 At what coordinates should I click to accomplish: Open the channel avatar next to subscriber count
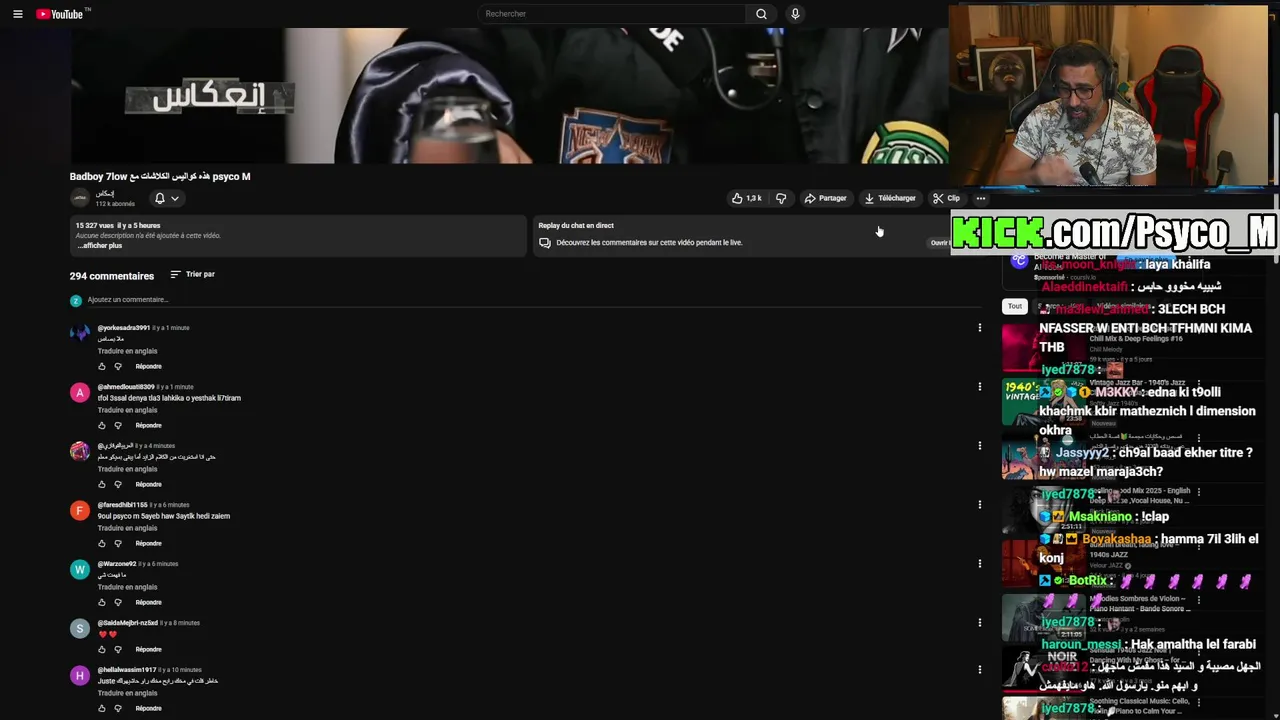(80, 198)
